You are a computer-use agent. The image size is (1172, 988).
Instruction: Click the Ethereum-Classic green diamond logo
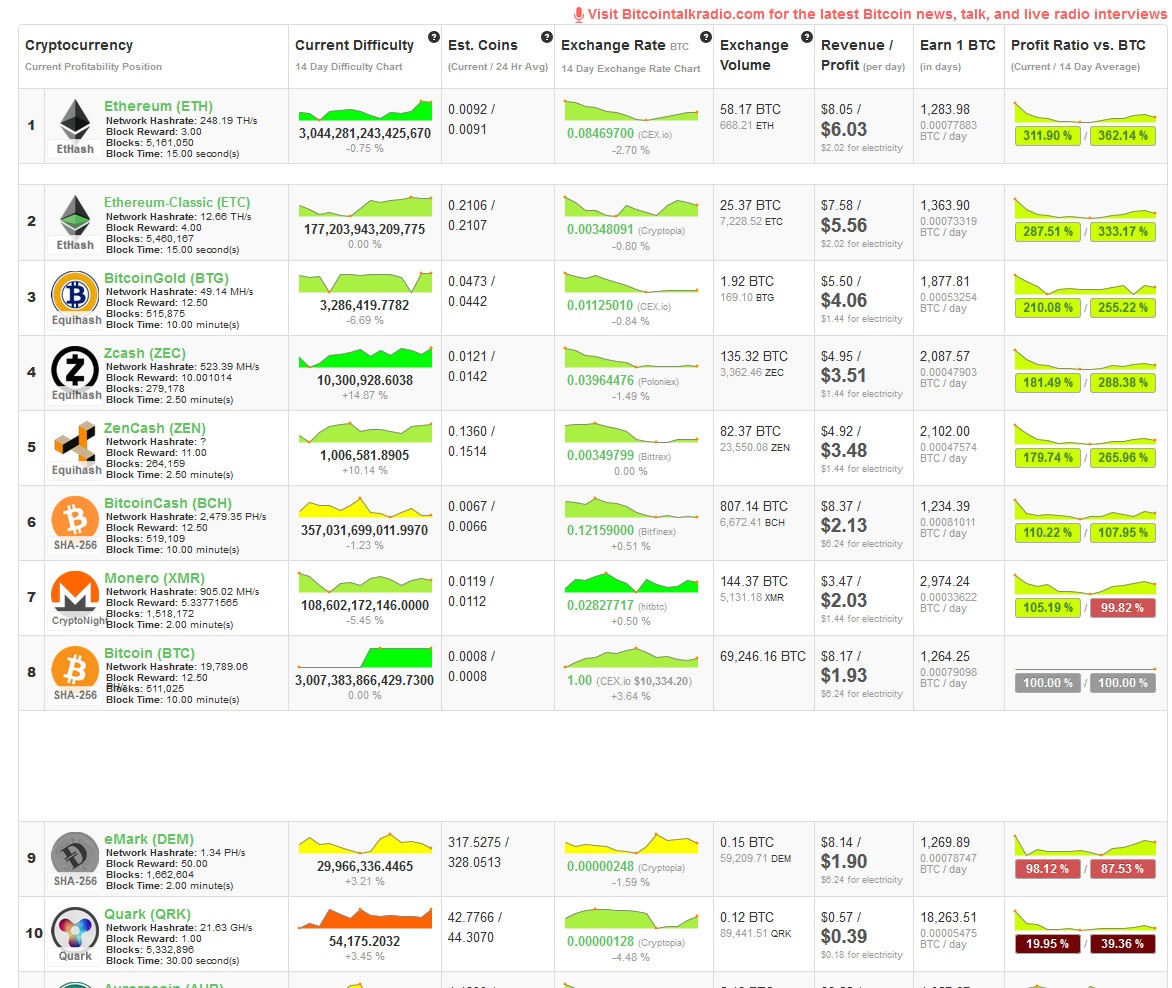[x=75, y=215]
